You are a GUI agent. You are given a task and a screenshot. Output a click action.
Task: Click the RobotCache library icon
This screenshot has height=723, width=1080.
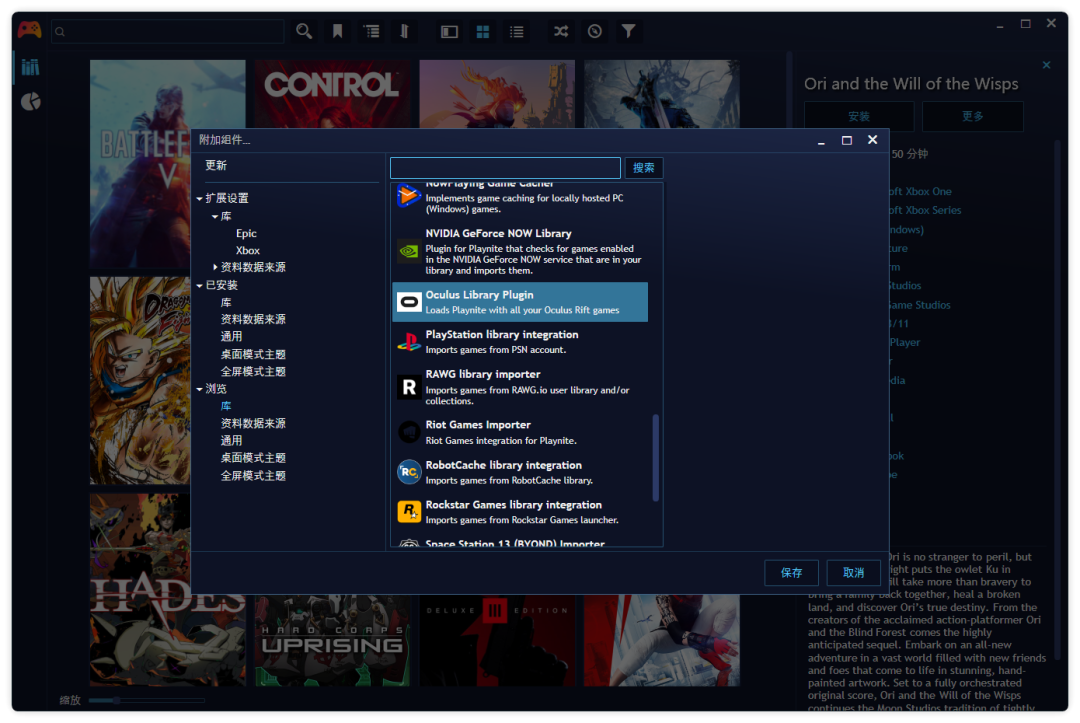click(408, 472)
